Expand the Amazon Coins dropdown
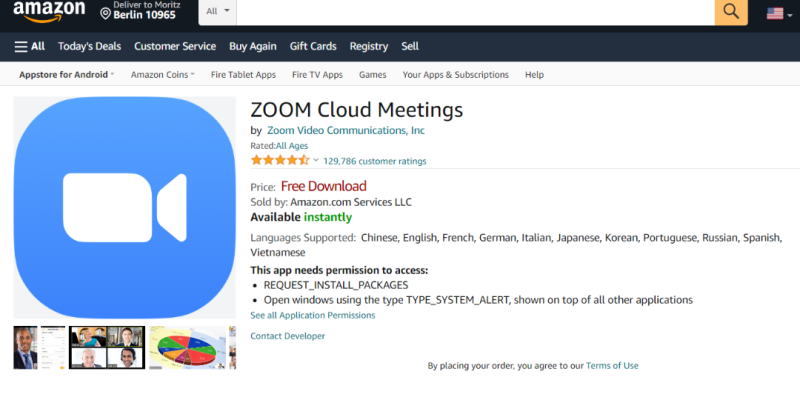Image resolution: width=800 pixels, height=400 pixels. [163, 74]
